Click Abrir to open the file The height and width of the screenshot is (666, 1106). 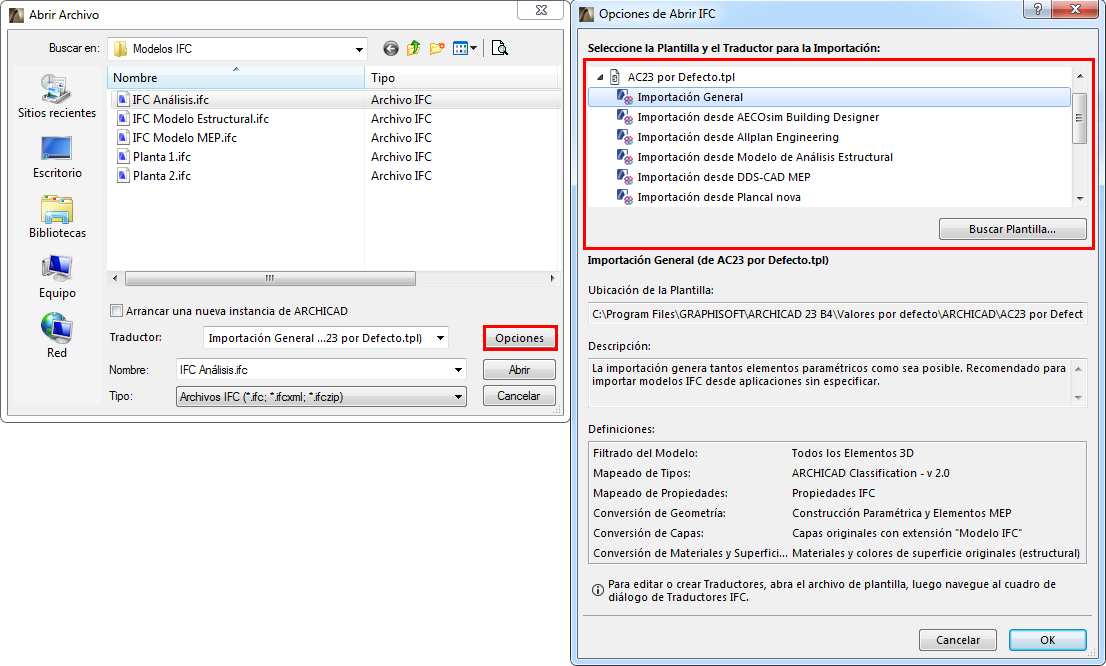(x=519, y=370)
